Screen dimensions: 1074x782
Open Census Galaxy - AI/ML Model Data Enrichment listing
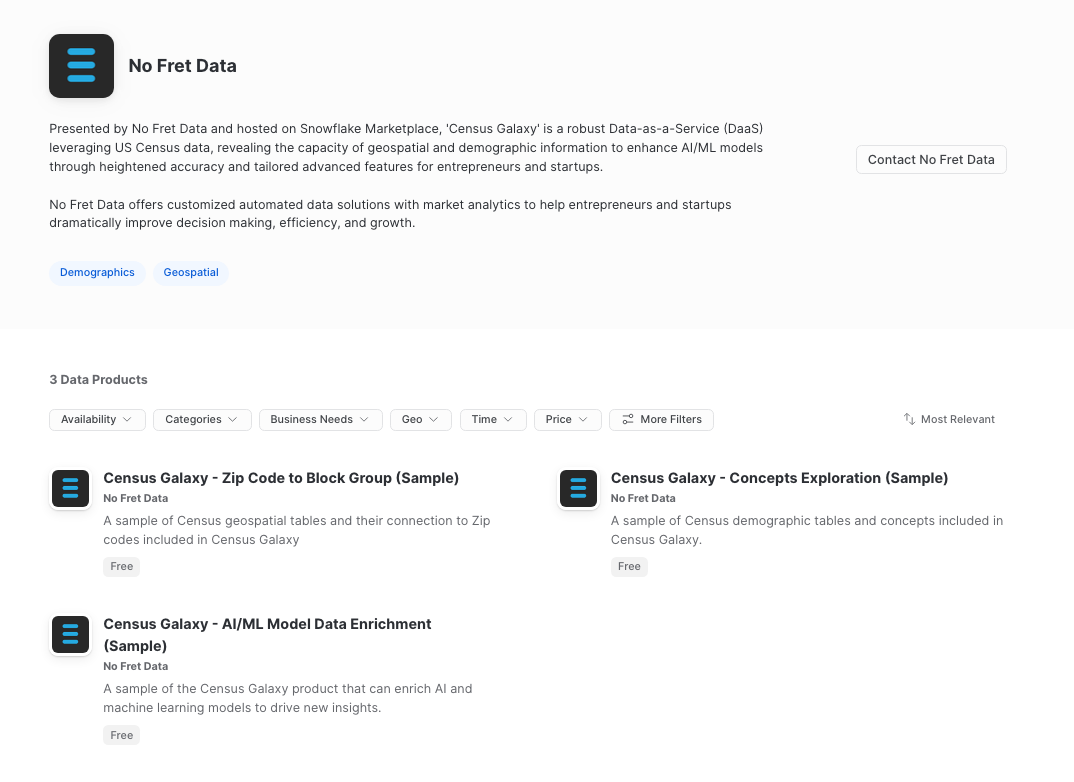(267, 635)
